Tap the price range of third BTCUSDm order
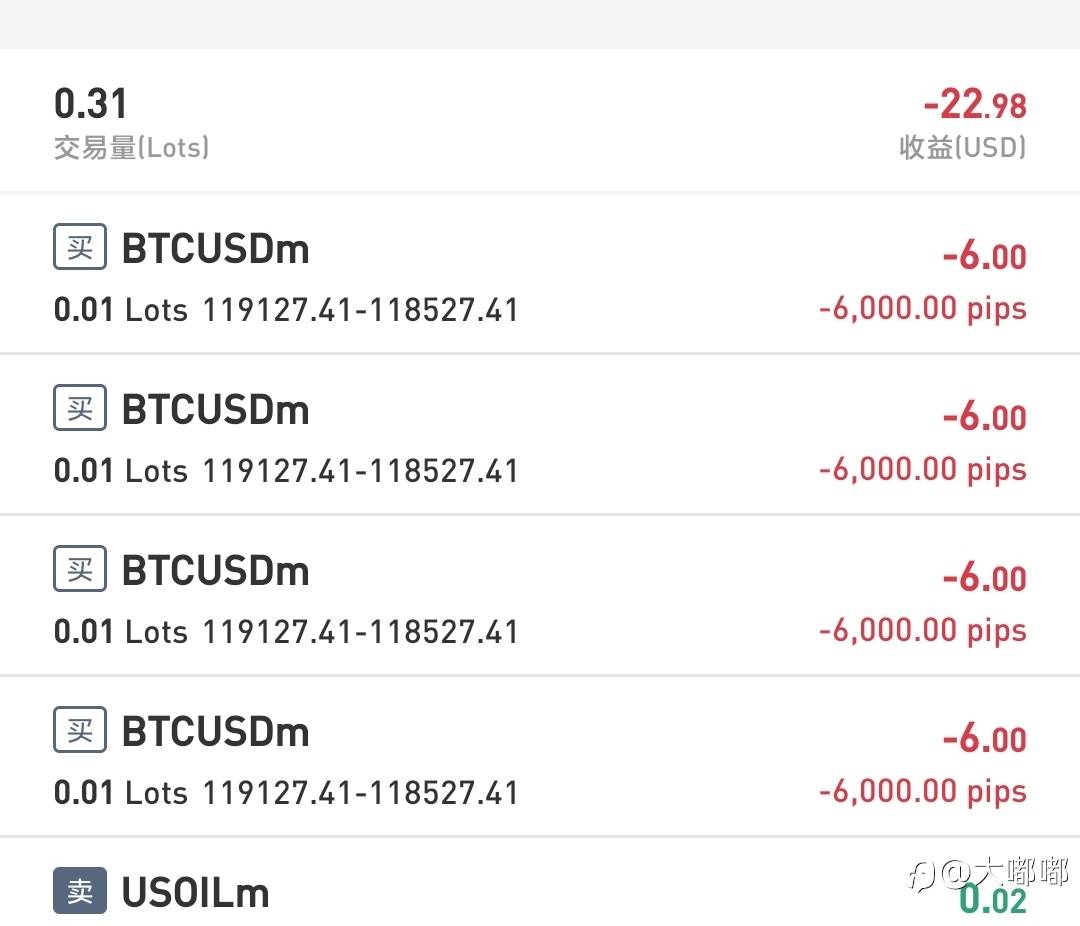Image resolution: width=1080 pixels, height=926 pixels. tap(360, 632)
